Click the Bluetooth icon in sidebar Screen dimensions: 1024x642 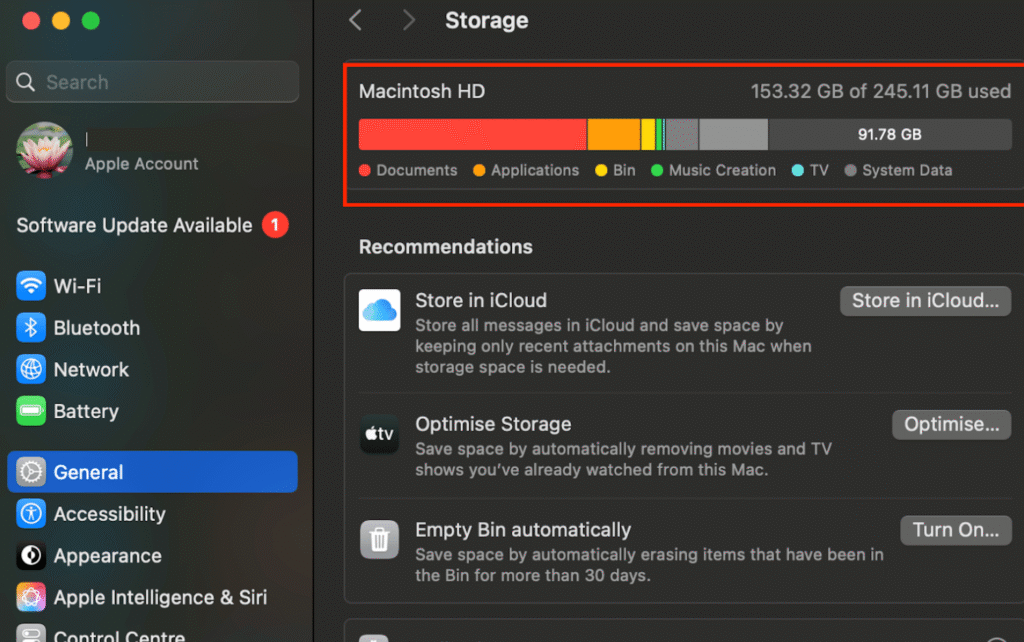point(31,327)
